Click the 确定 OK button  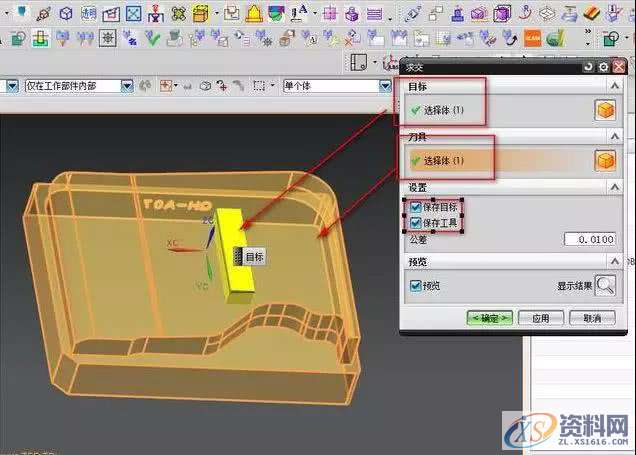pos(490,317)
